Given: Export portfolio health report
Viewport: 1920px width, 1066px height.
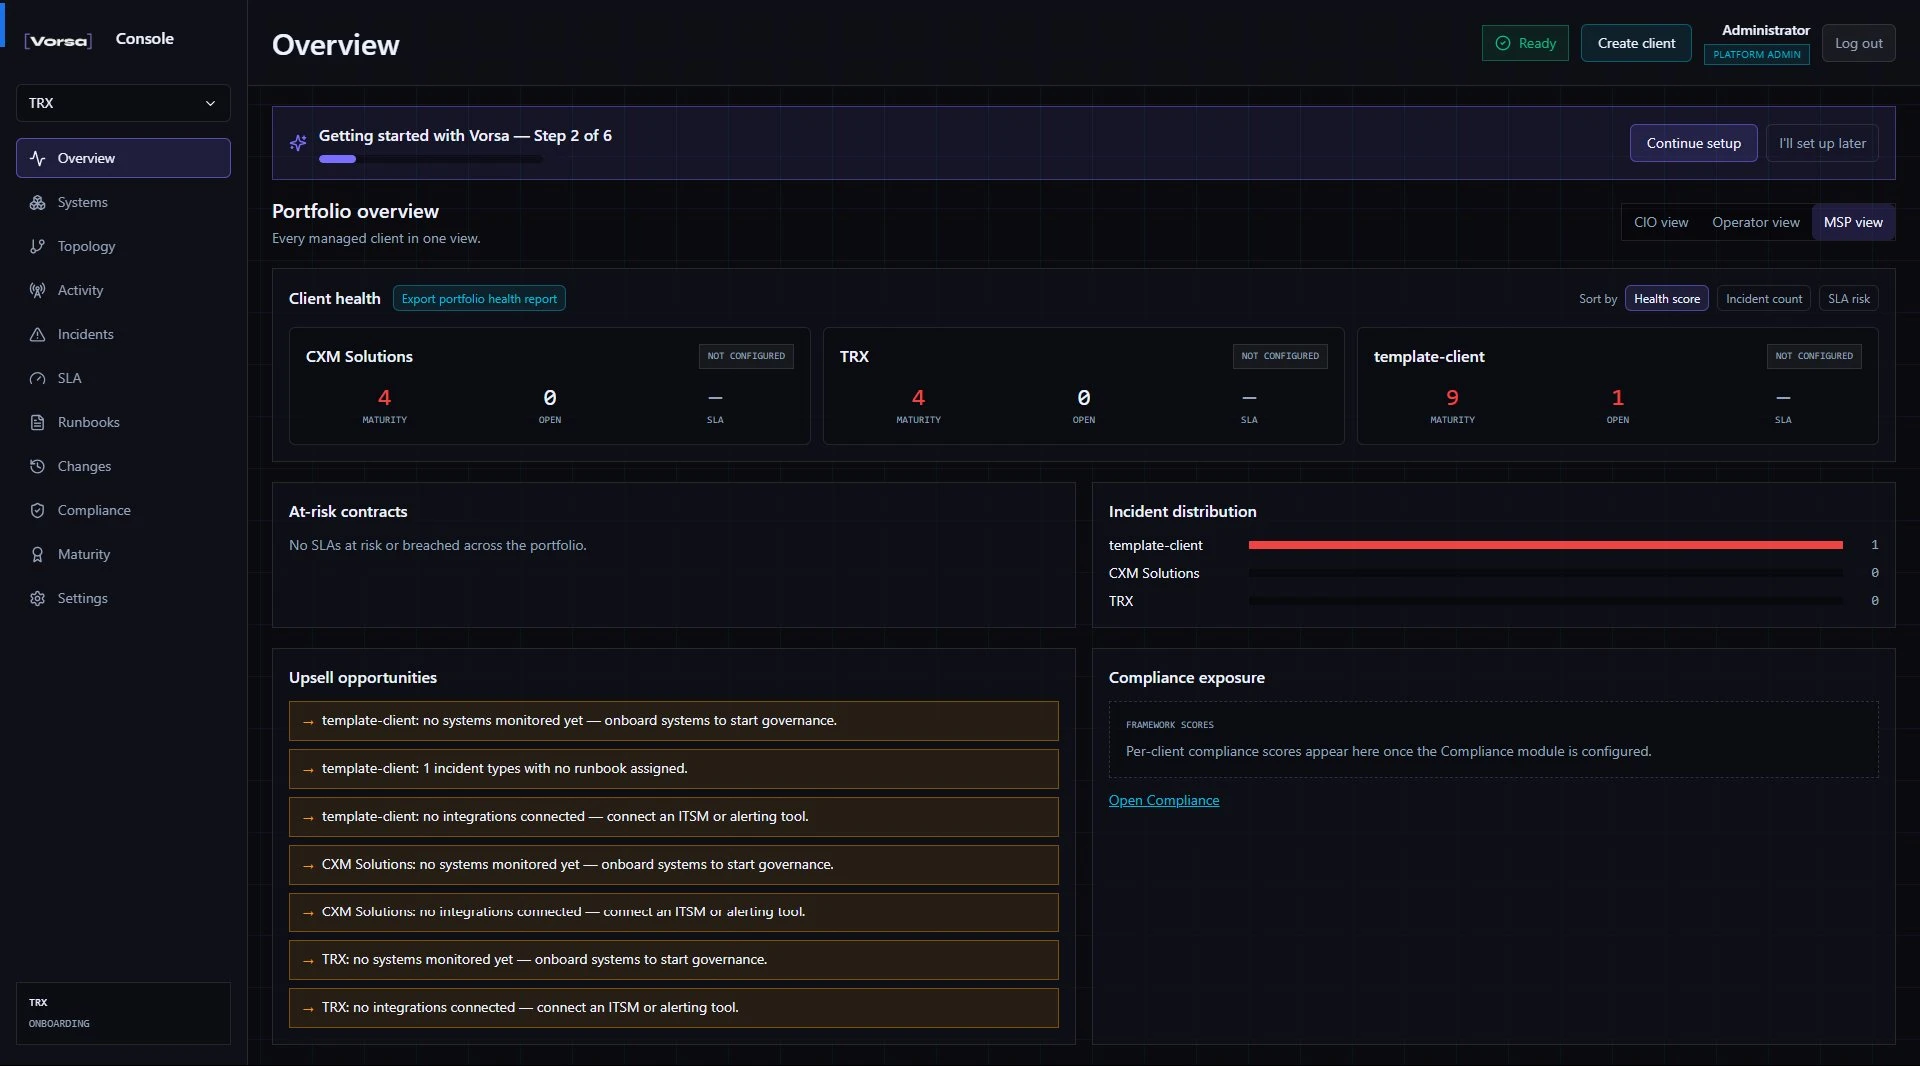Looking at the screenshot, I should point(479,298).
